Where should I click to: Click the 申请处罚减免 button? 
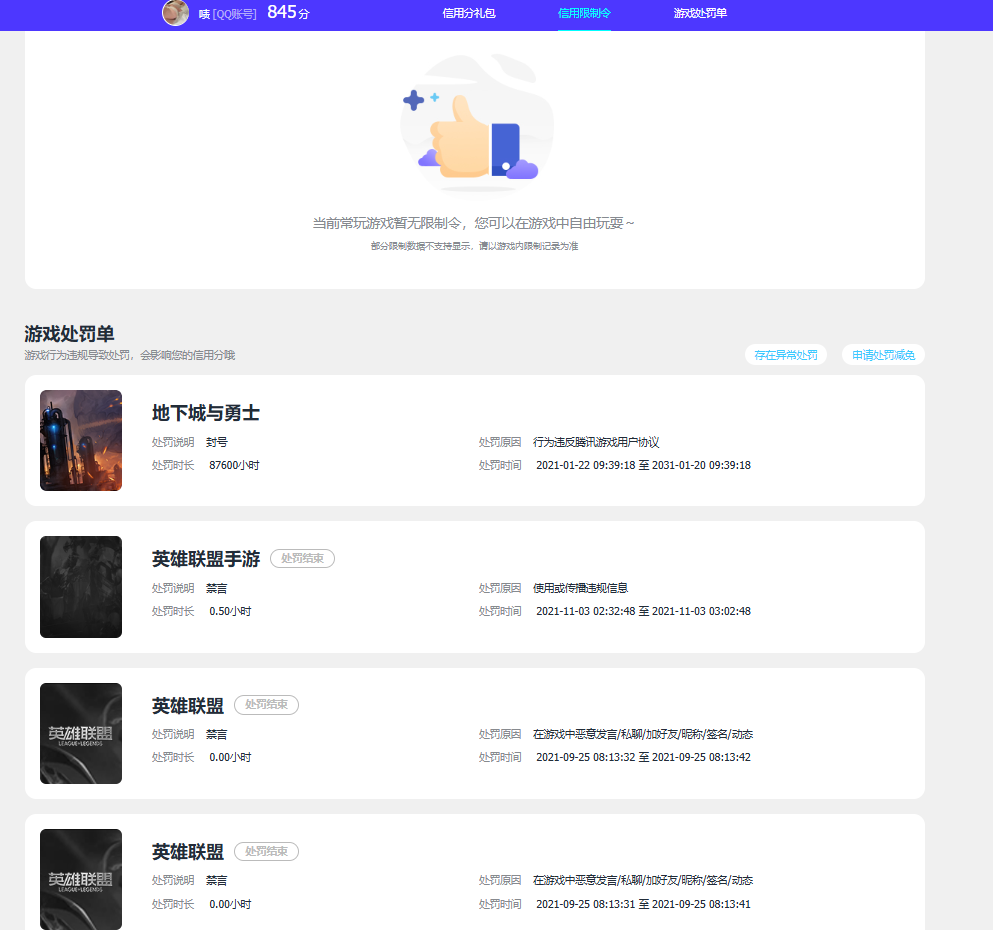coord(883,355)
